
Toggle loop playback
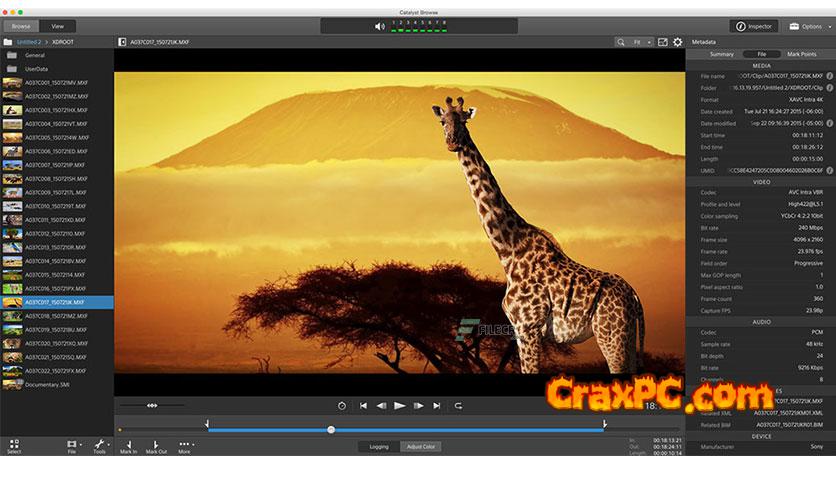point(458,405)
